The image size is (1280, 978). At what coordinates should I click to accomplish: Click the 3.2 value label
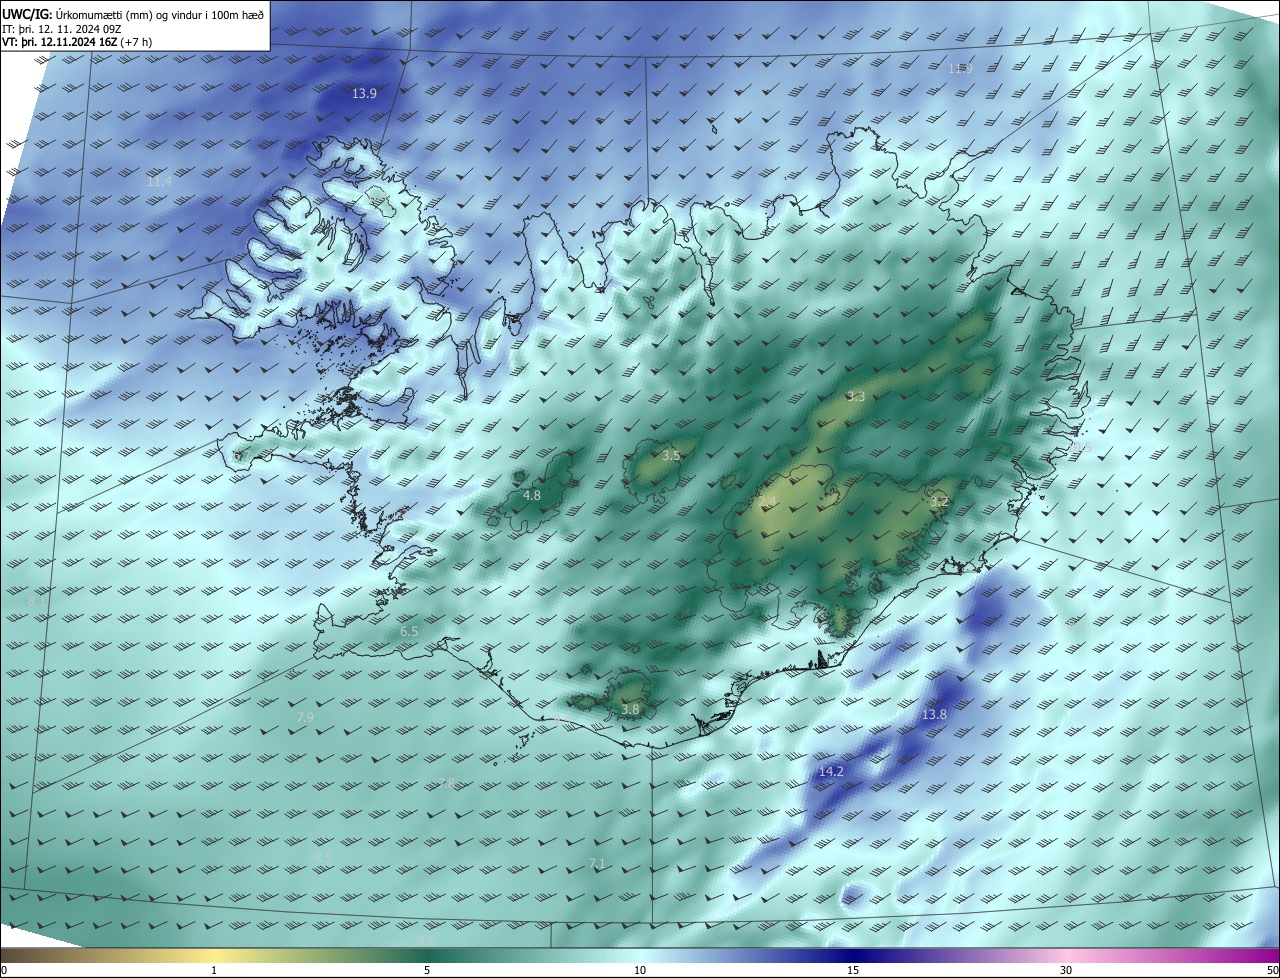(x=939, y=502)
